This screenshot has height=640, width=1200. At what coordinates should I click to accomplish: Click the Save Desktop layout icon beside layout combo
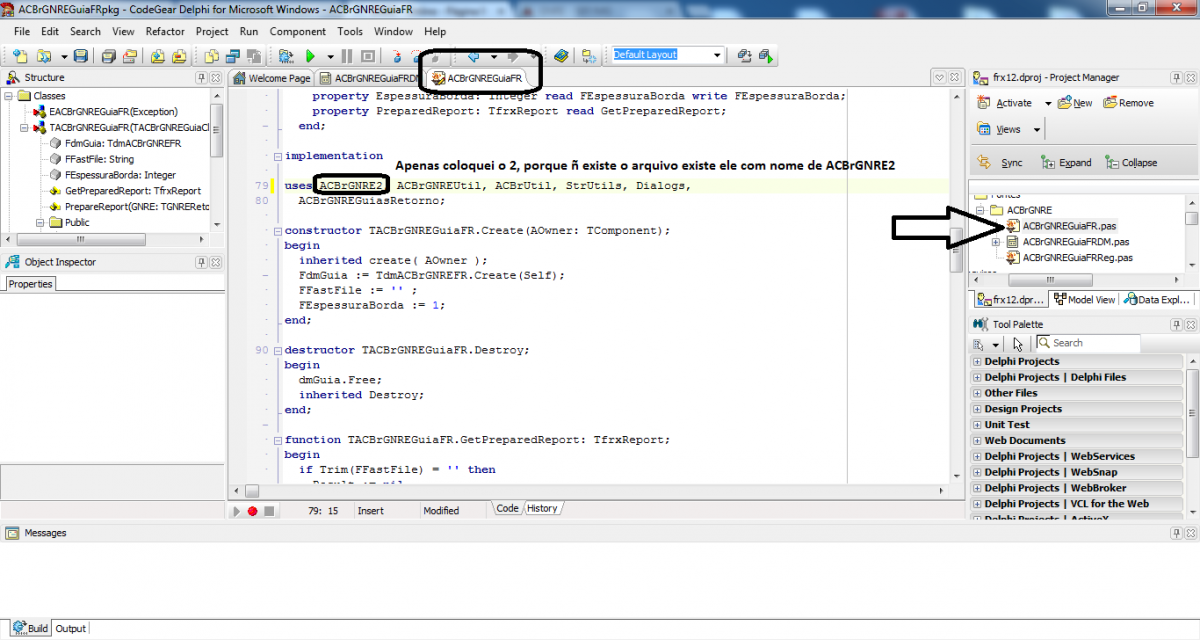(x=744, y=56)
